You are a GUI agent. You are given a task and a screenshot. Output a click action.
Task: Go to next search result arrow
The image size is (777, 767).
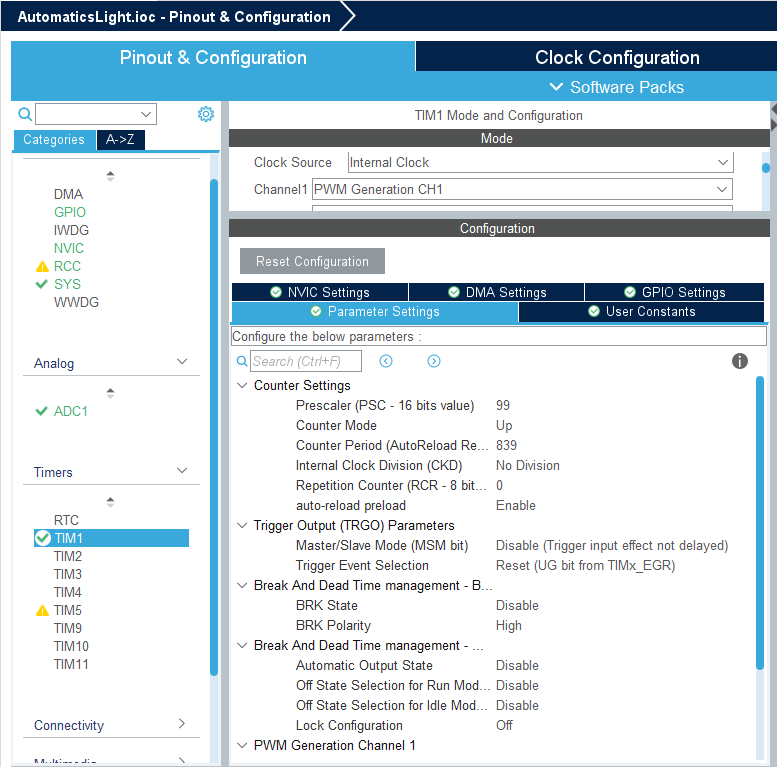(434, 361)
